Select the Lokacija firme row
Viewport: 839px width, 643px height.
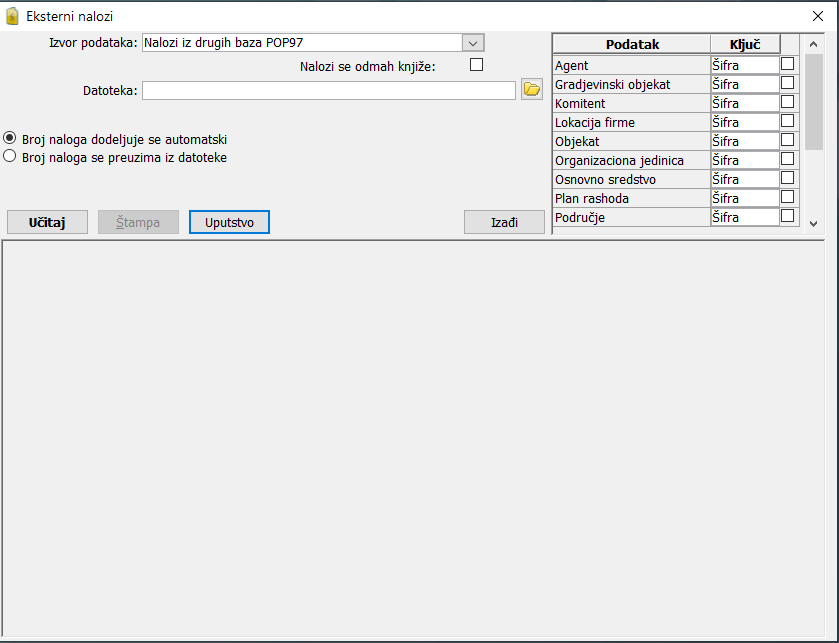click(630, 123)
